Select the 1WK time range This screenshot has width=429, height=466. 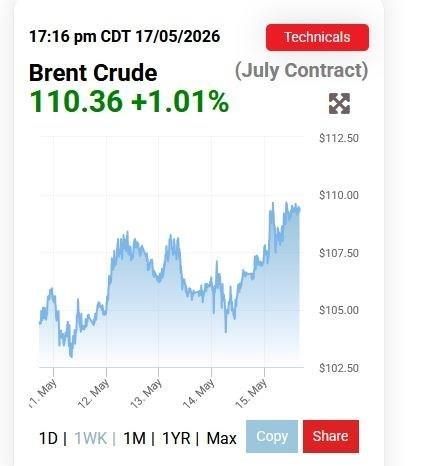tap(91, 438)
